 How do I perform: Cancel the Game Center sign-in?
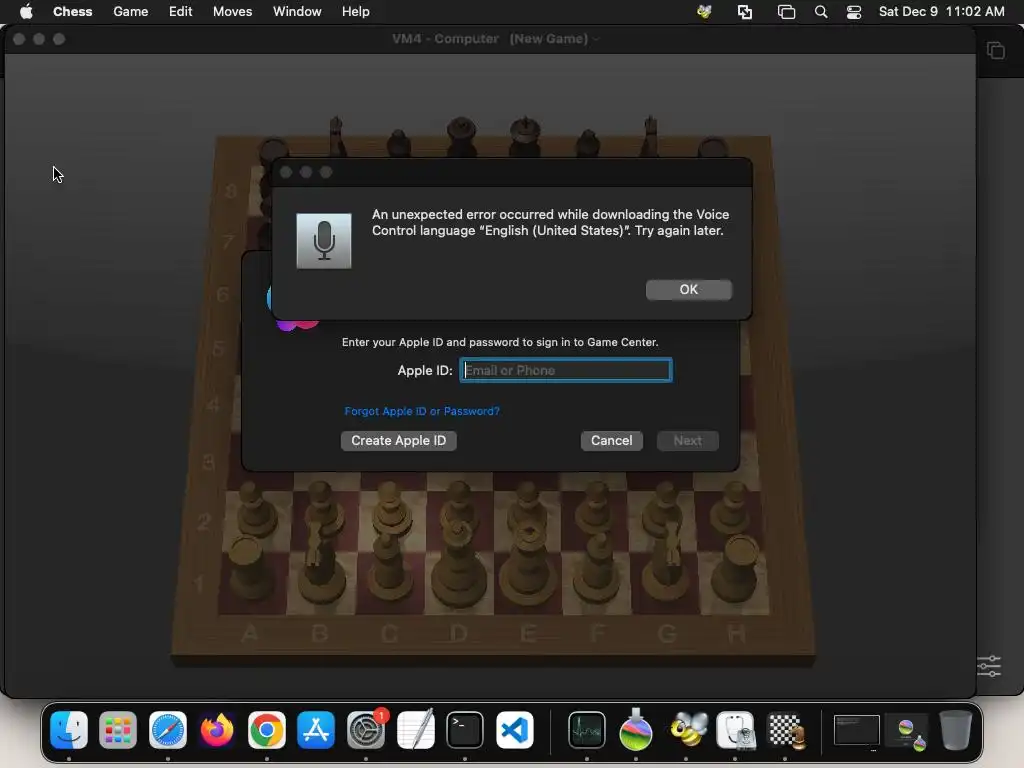coord(611,440)
